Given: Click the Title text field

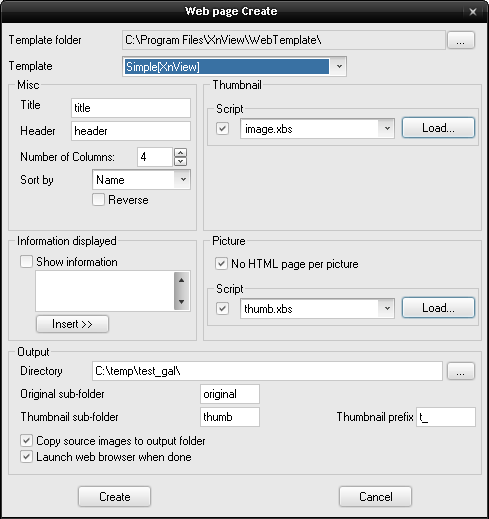Looking at the screenshot, I should point(131,108).
